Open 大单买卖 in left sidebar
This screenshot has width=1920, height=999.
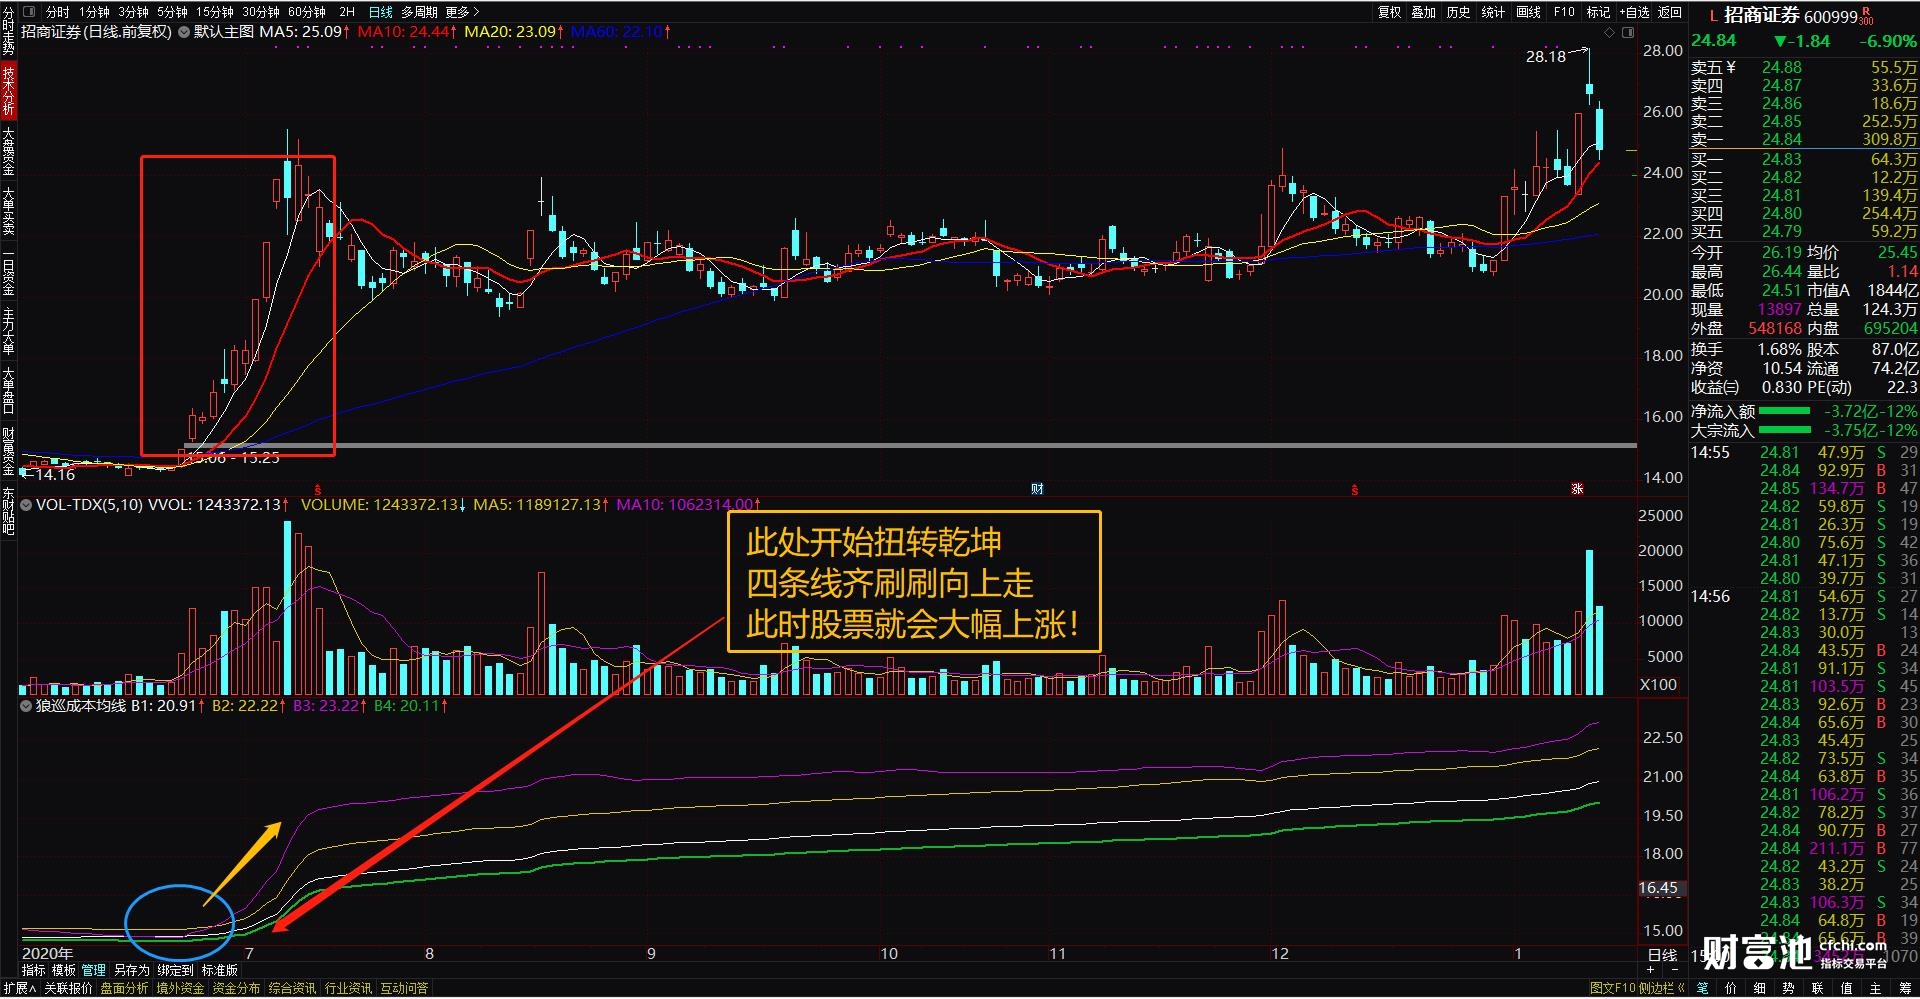(8, 211)
